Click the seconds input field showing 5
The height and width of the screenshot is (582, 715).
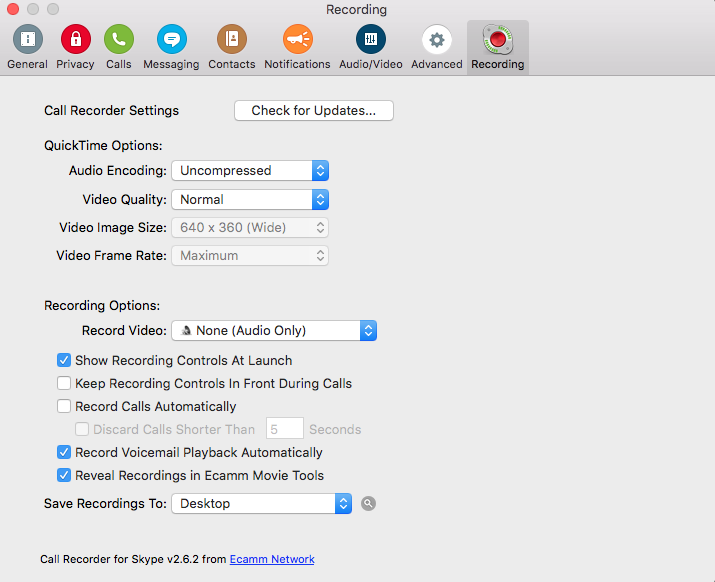[x=285, y=428]
